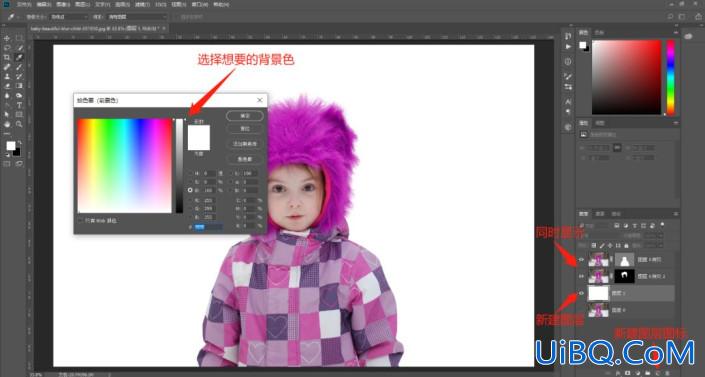
Task: Select the Path Selection arrow tool
Action: click(x=7, y=115)
